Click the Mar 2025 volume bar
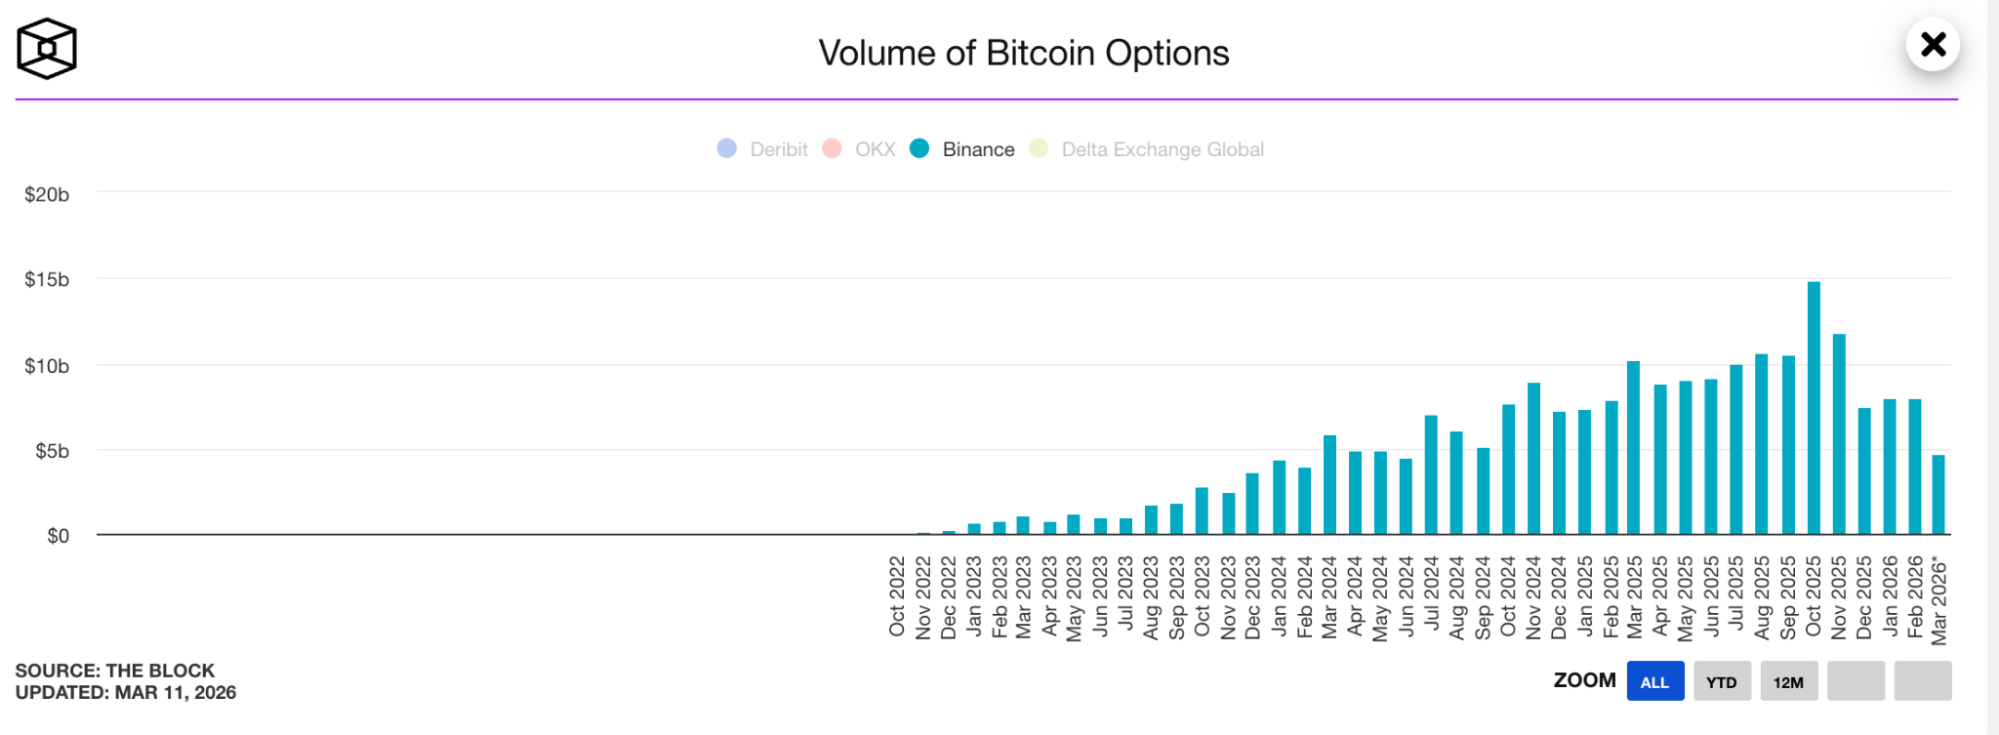The image size is (1999, 735). pyautogui.click(x=1633, y=449)
